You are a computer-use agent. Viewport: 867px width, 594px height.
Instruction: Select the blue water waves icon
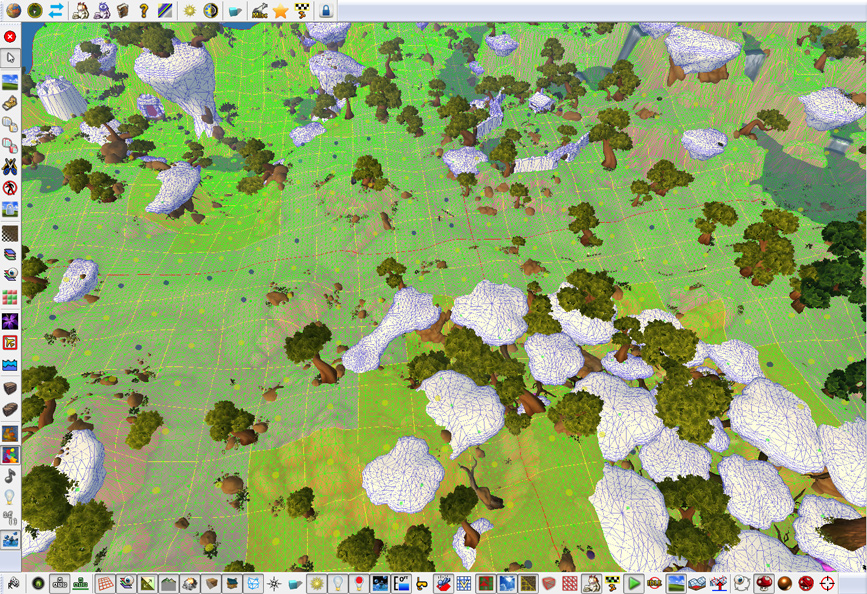[x=10, y=364]
